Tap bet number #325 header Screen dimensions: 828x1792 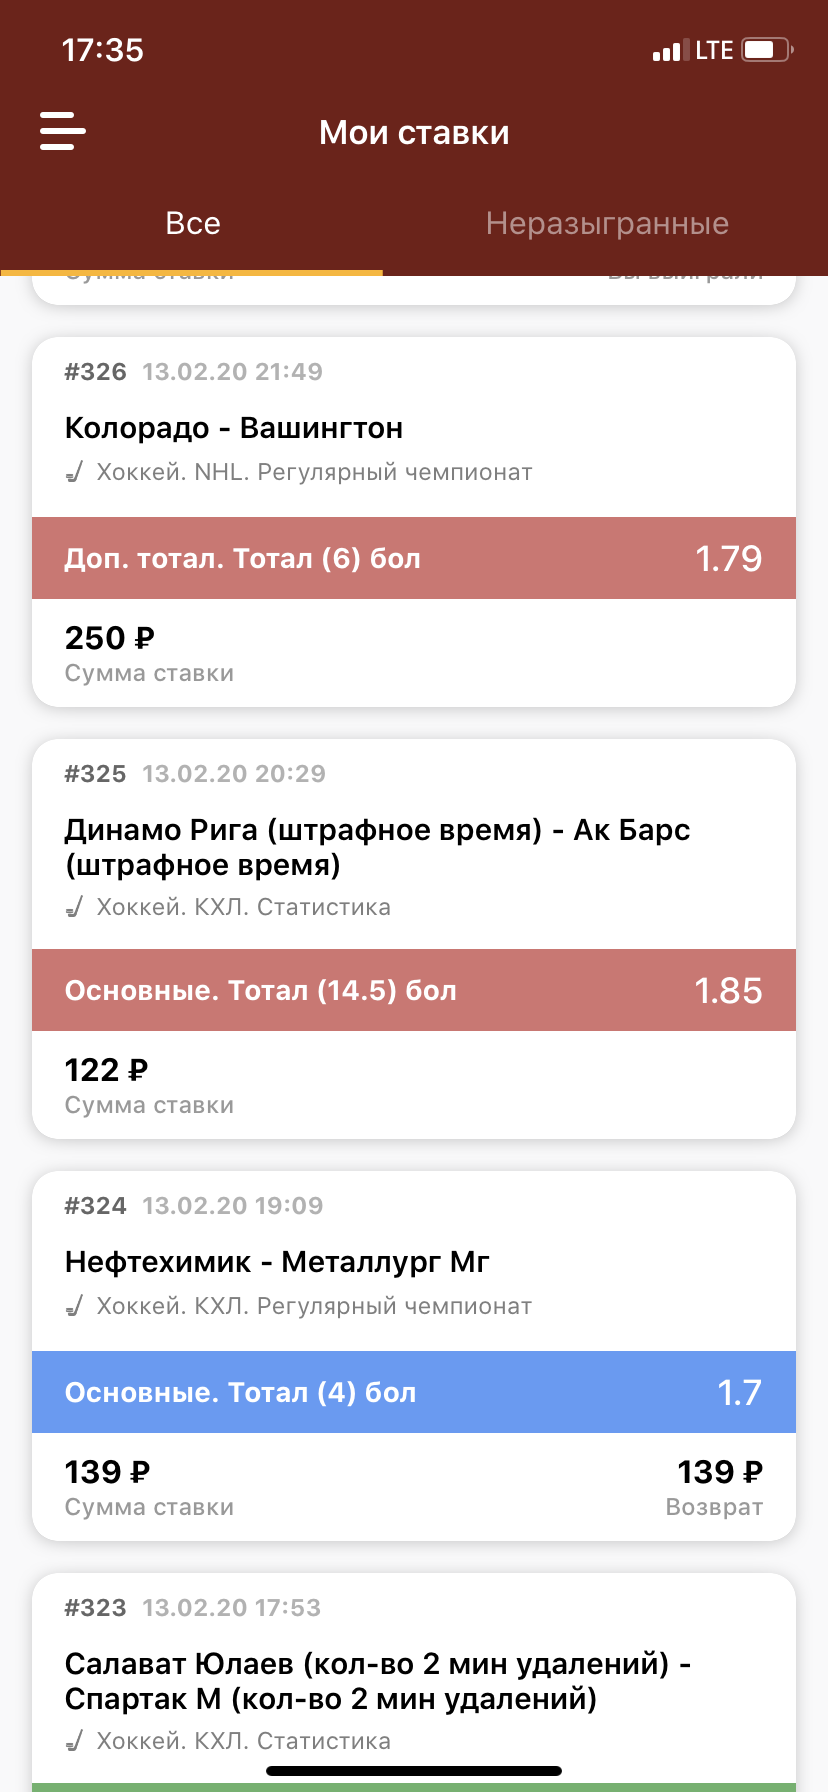pos(96,774)
